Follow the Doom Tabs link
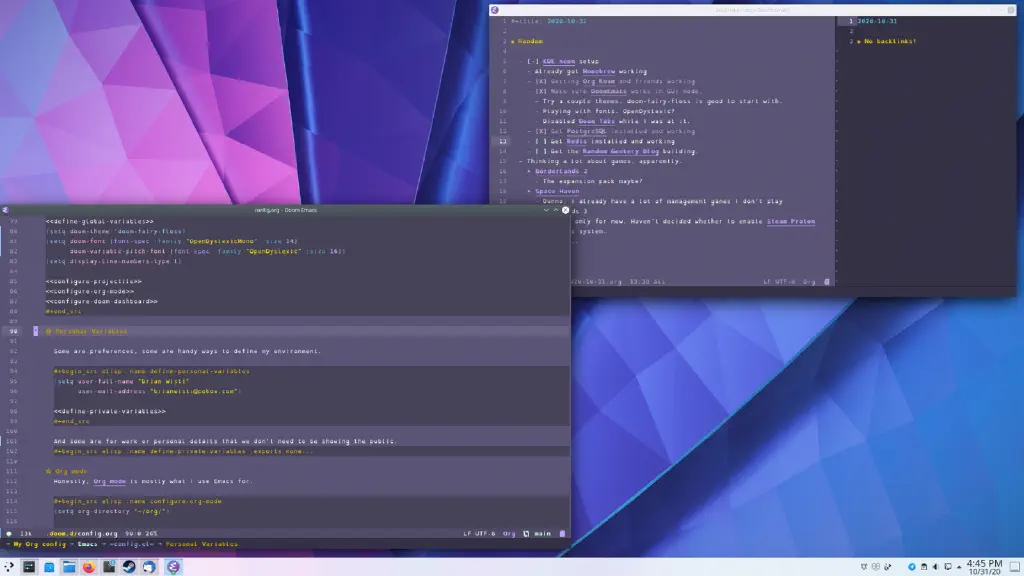Viewport: 1024px width, 576px height. coord(596,121)
